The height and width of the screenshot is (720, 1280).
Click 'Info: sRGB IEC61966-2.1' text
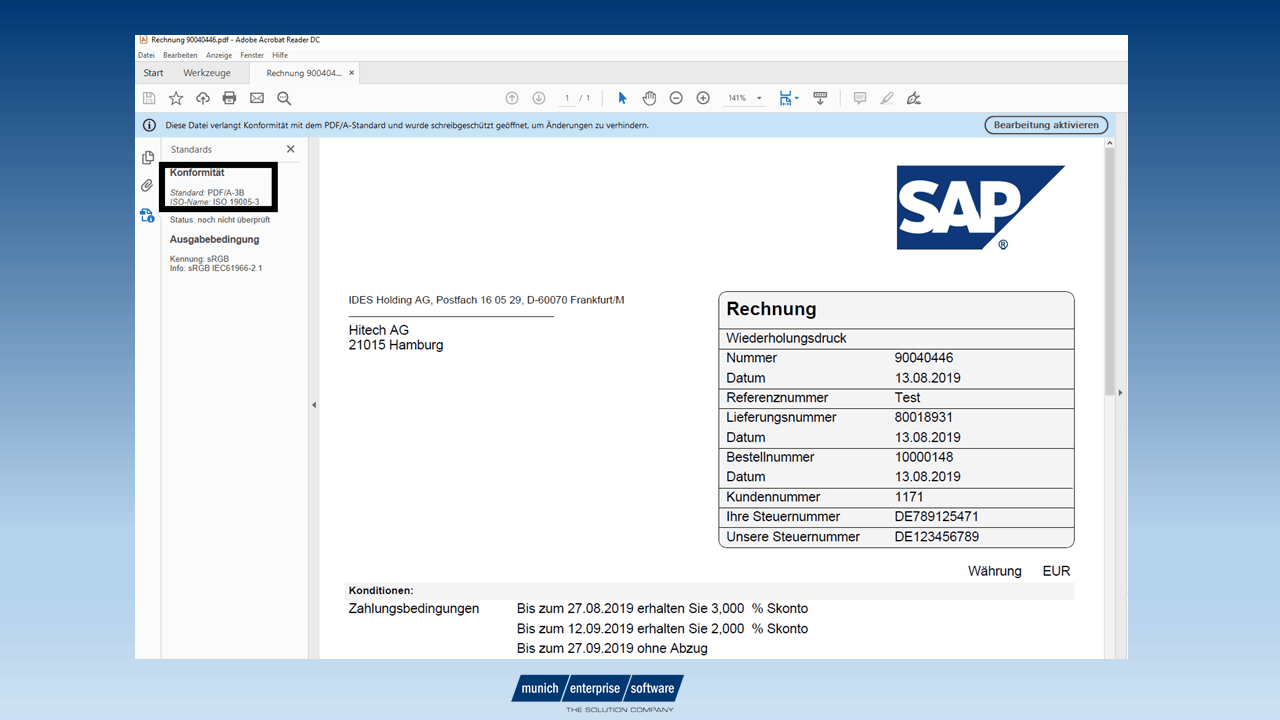(x=216, y=268)
